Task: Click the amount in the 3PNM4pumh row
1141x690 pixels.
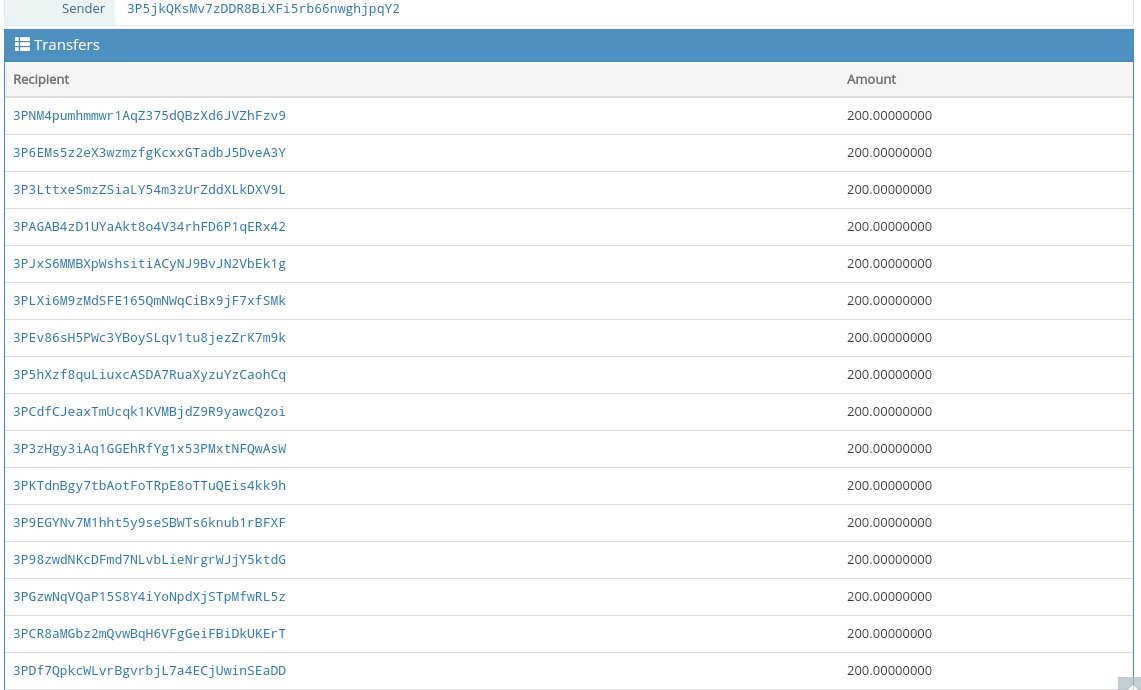Action: (x=889, y=115)
